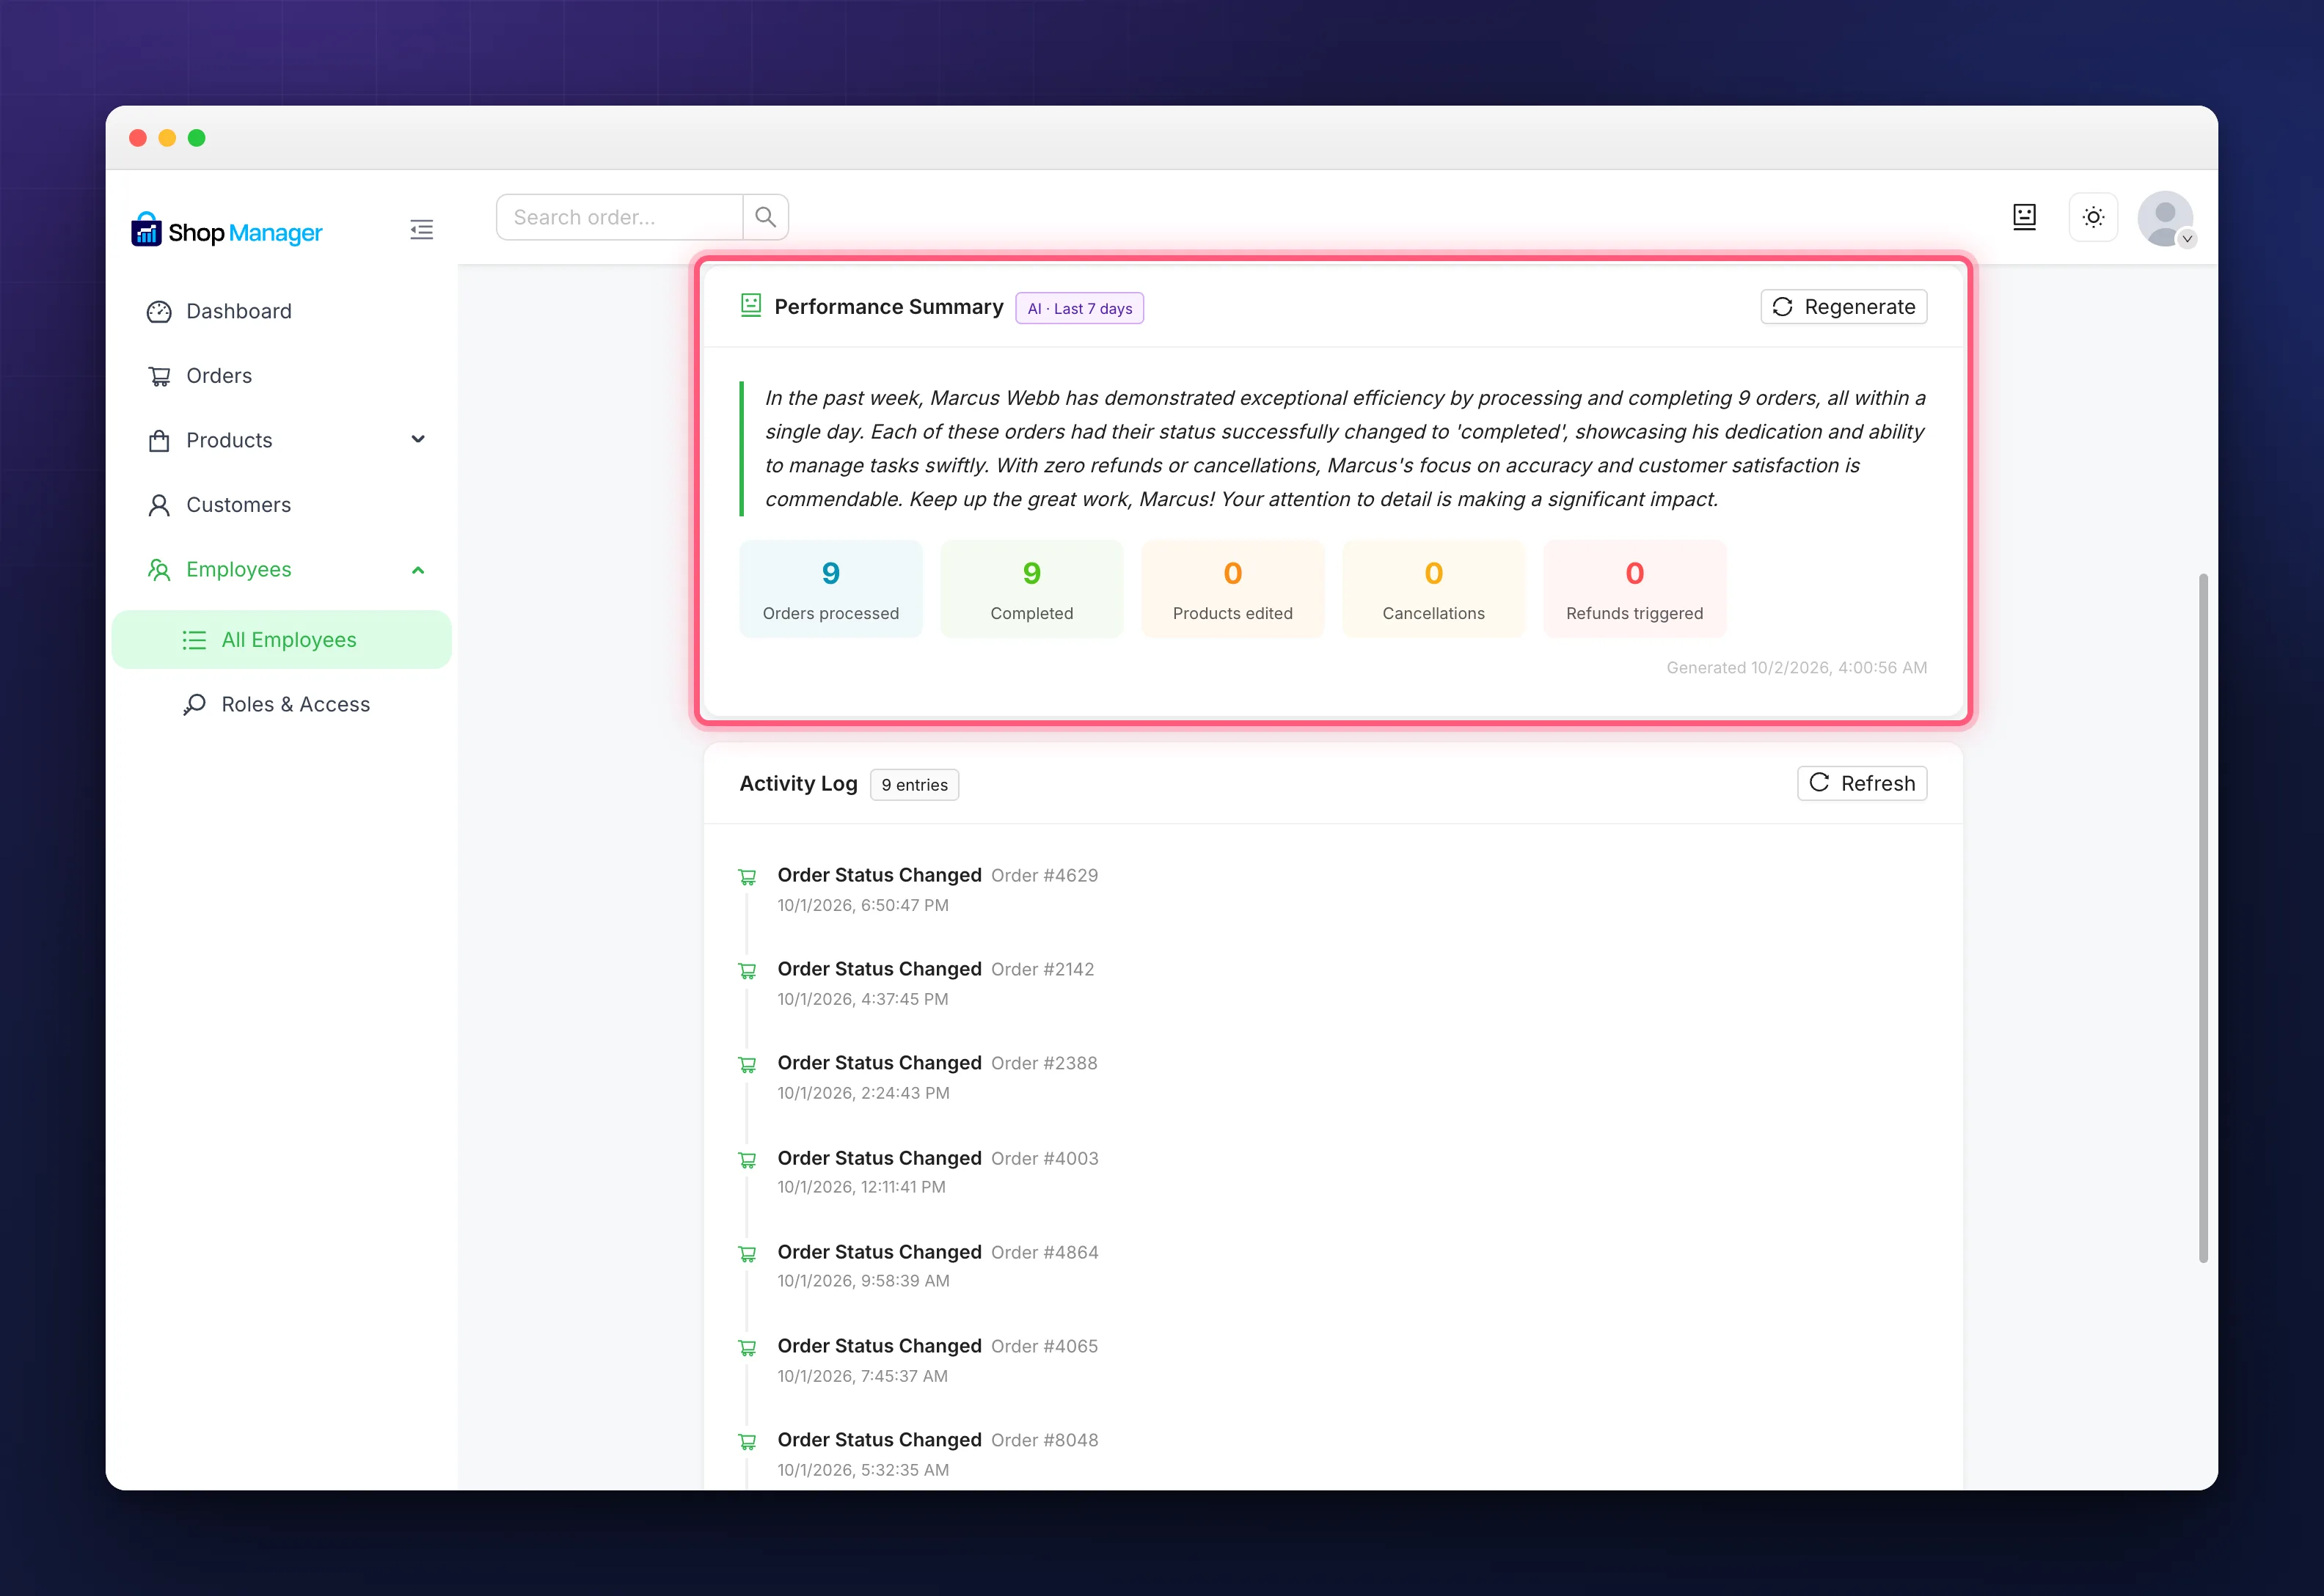Screen dimensions: 2324x1596
Task: Click the cart icon beside Order #4003
Action: point(747,1160)
